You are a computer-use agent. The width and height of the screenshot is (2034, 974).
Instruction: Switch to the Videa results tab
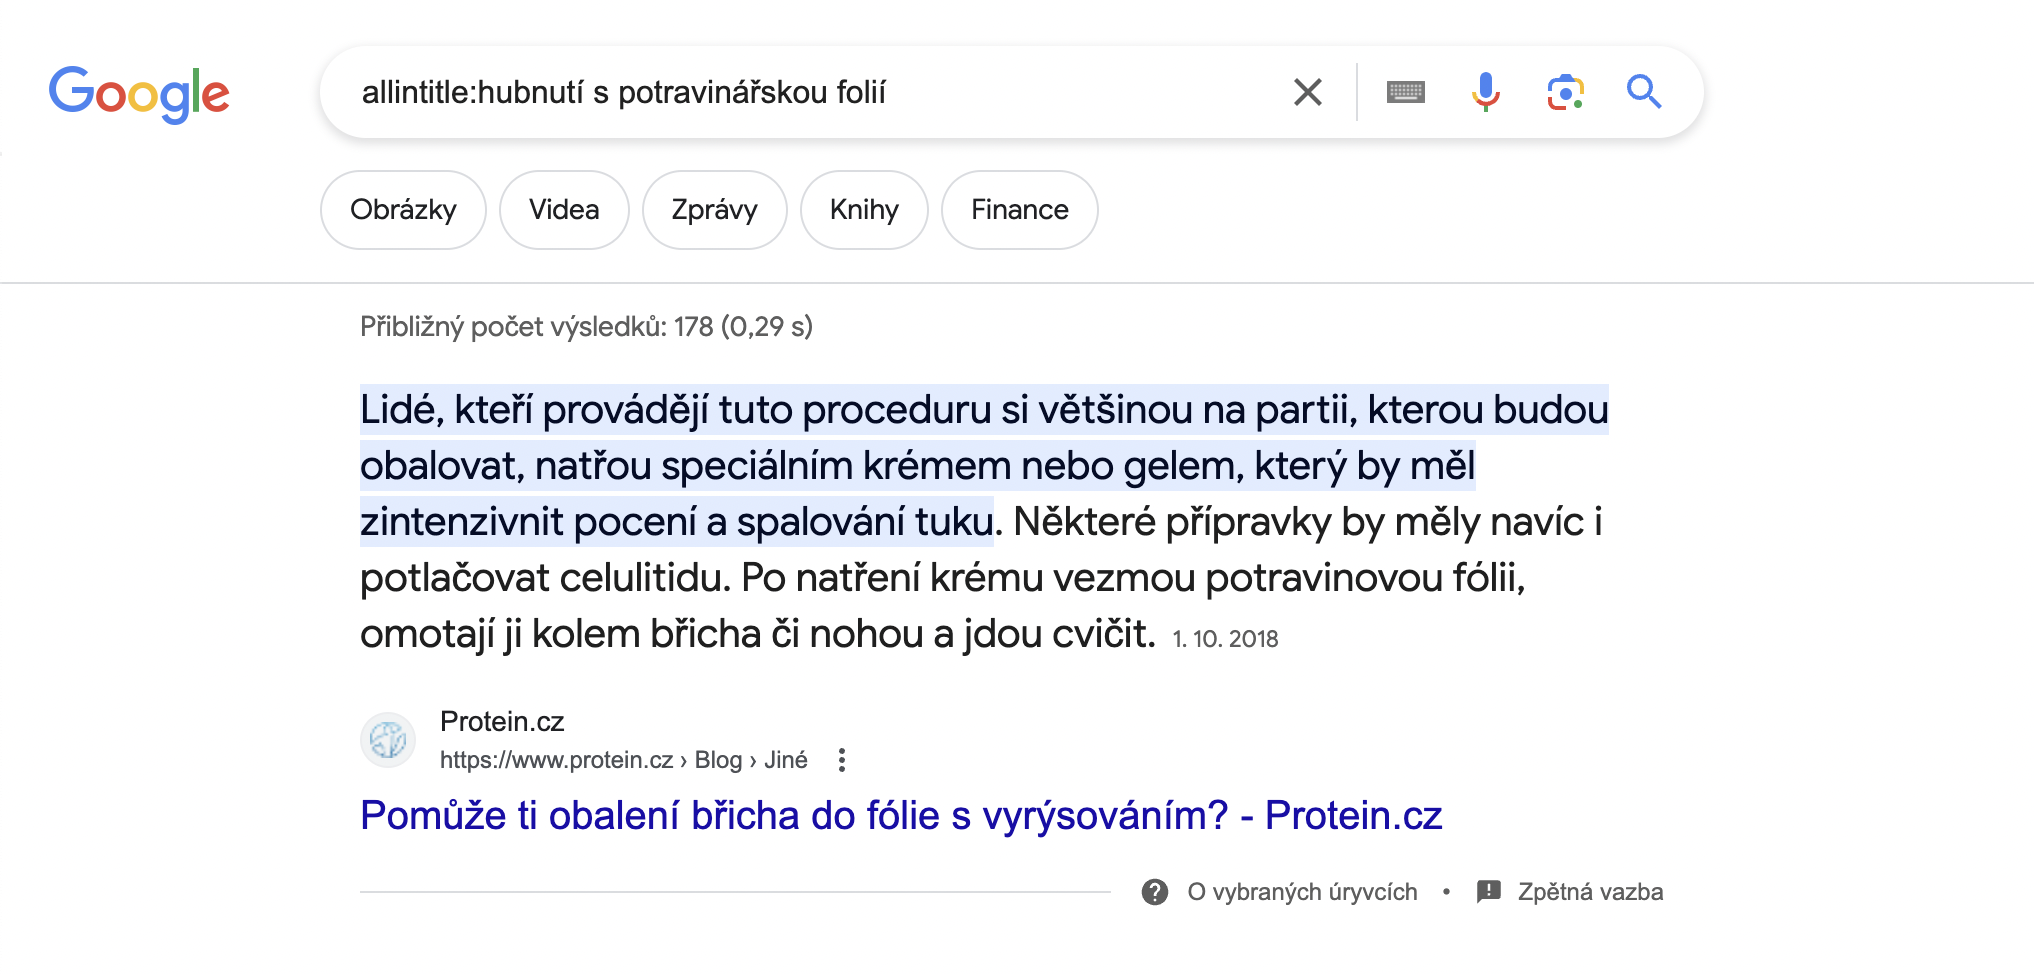[564, 210]
